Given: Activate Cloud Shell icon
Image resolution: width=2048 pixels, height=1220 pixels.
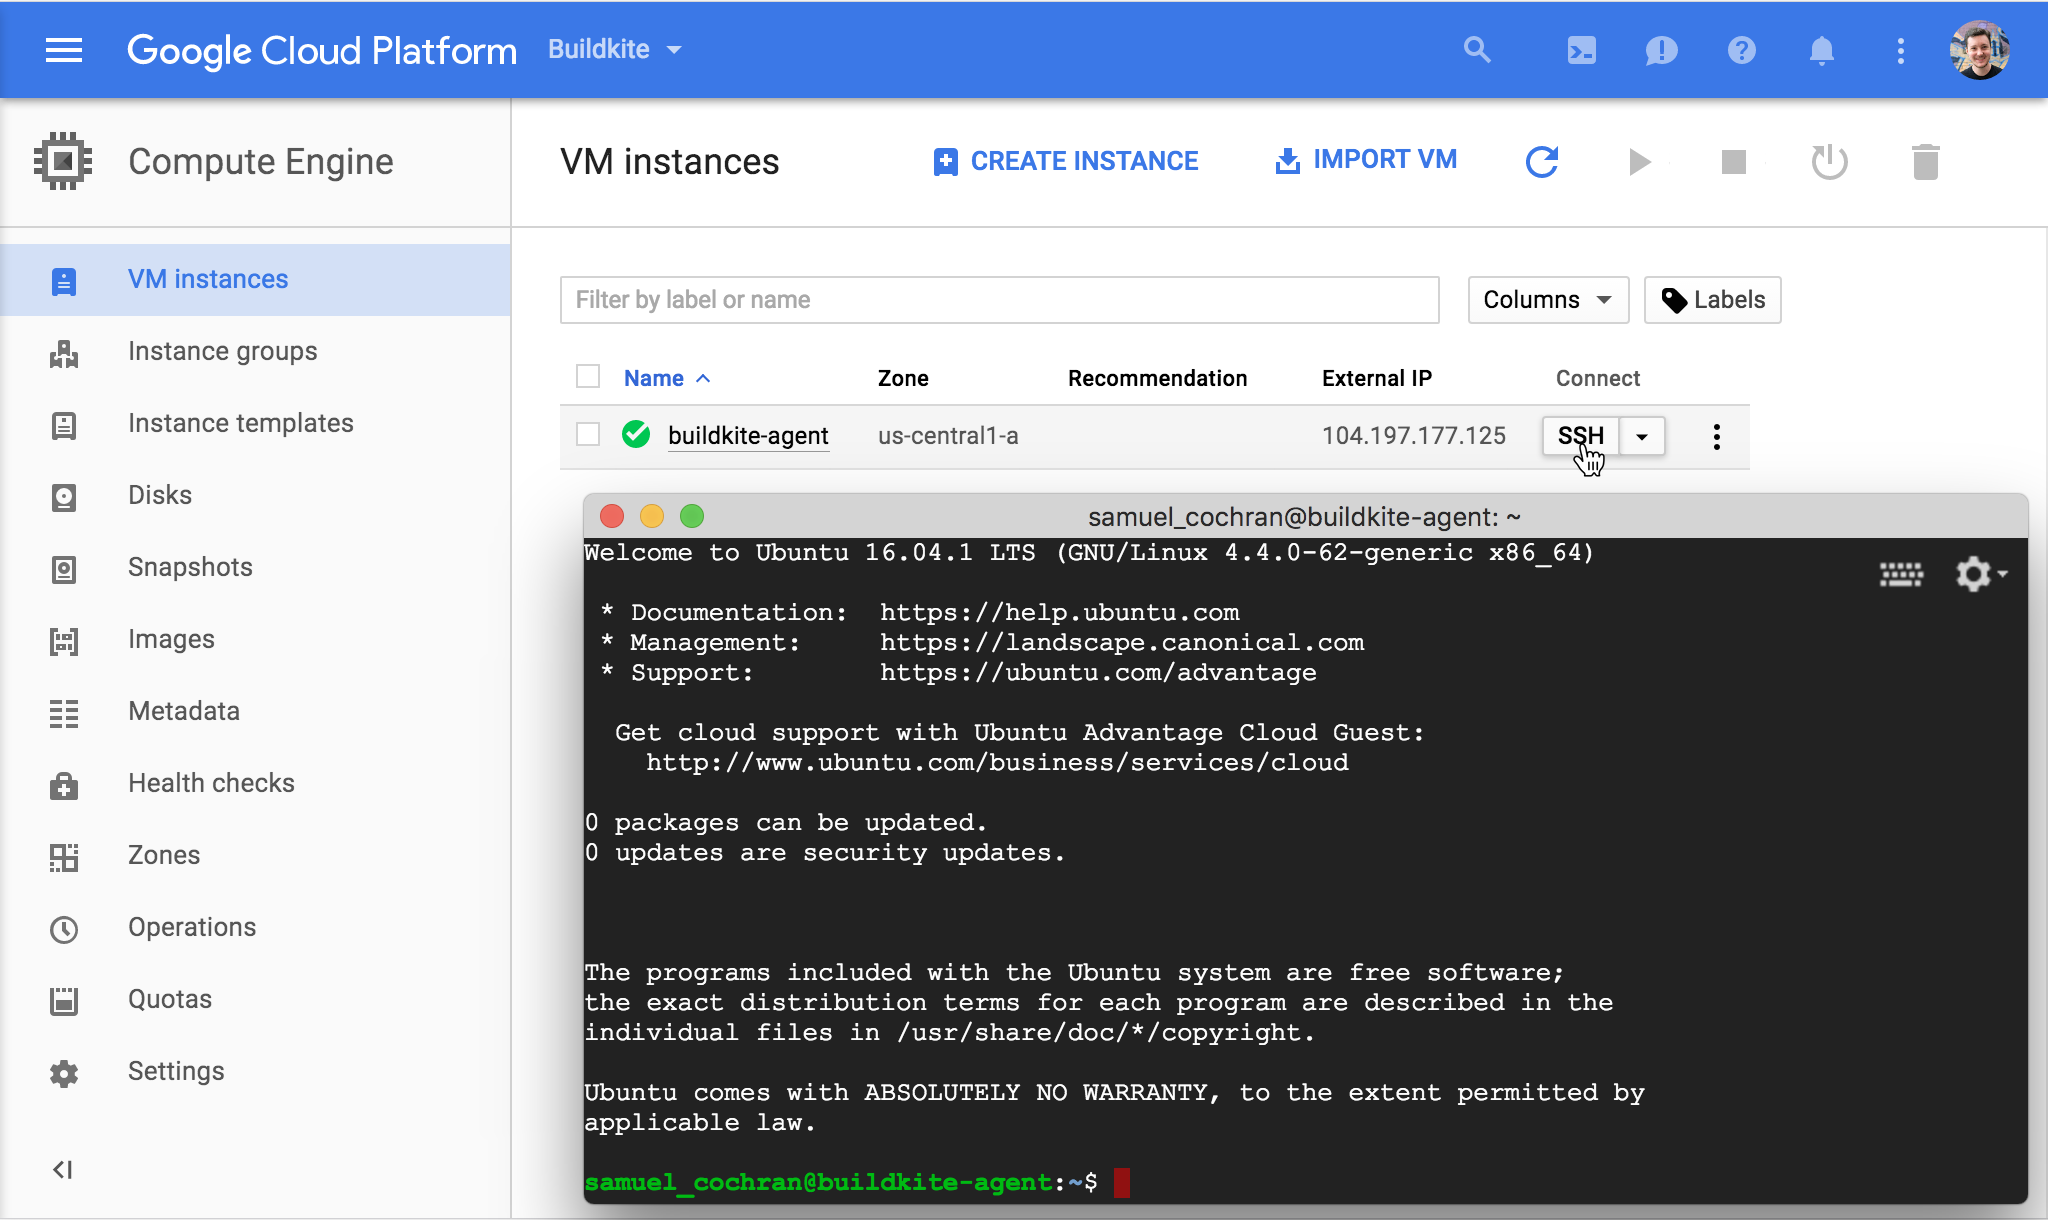Looking at the screenshot, I should [1581, 50].
